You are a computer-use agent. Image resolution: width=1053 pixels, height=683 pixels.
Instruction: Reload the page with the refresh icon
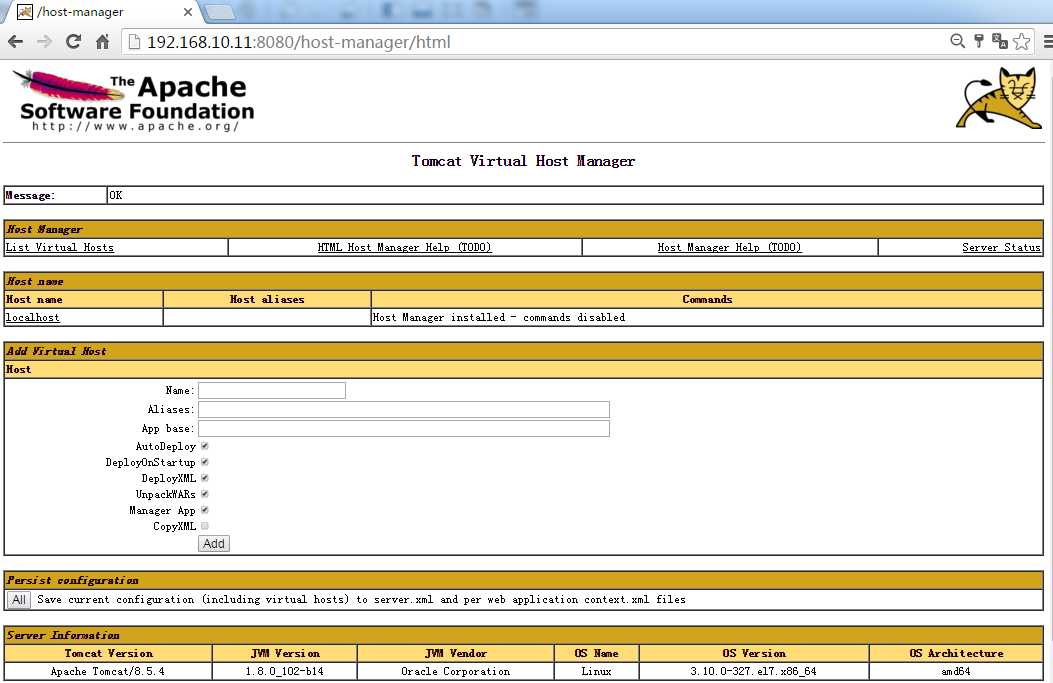tap(73, 42)
